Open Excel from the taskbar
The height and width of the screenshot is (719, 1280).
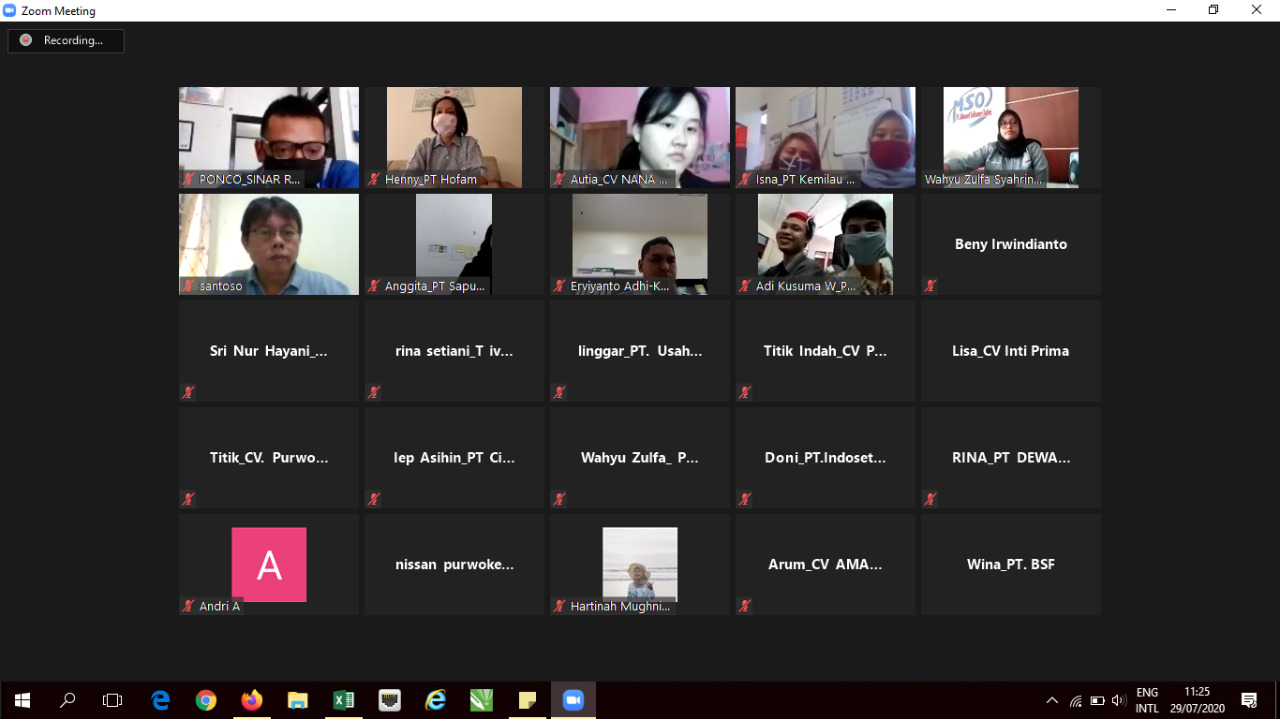click(x=344, y=700)
